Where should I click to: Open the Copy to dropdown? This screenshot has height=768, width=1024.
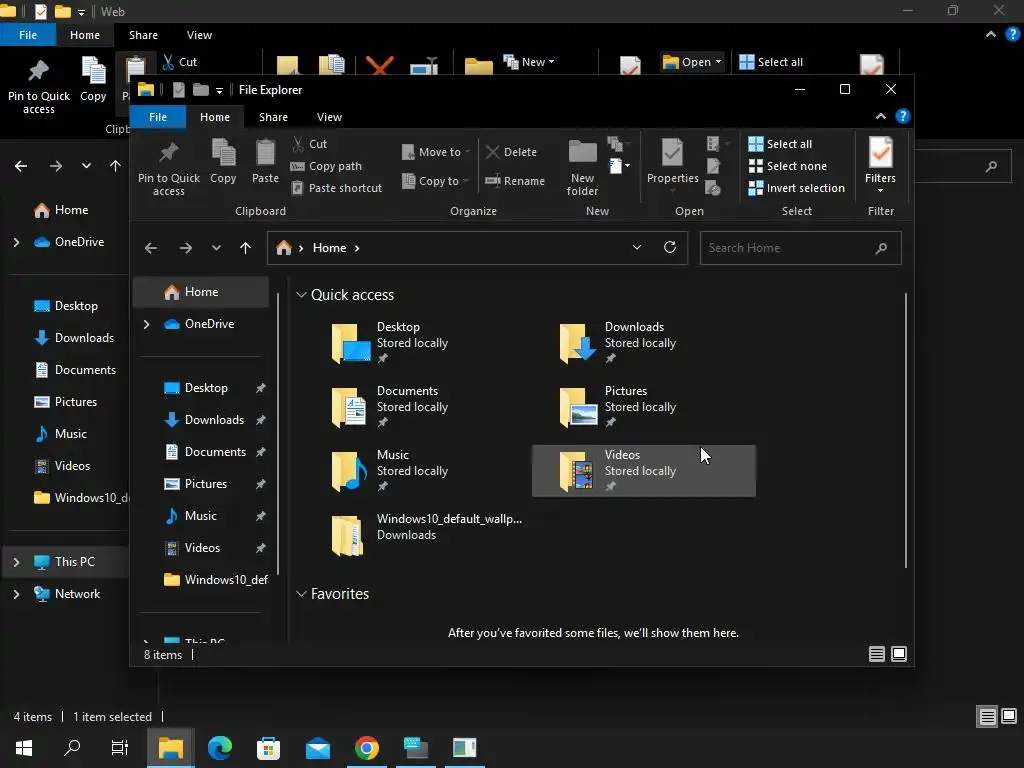[436, 181]
